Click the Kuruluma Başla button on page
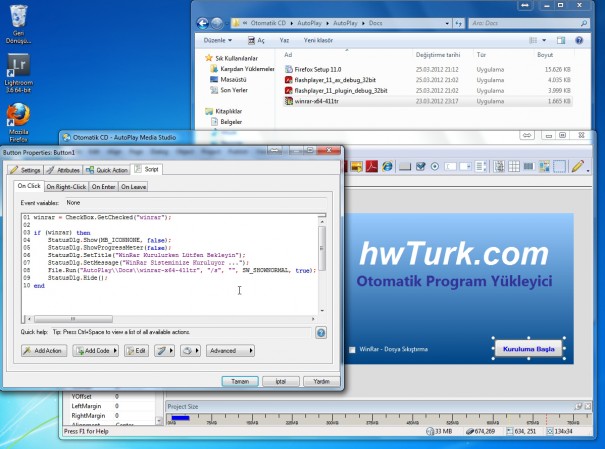Viewport: 605px width, 449px height. [529, 349]
